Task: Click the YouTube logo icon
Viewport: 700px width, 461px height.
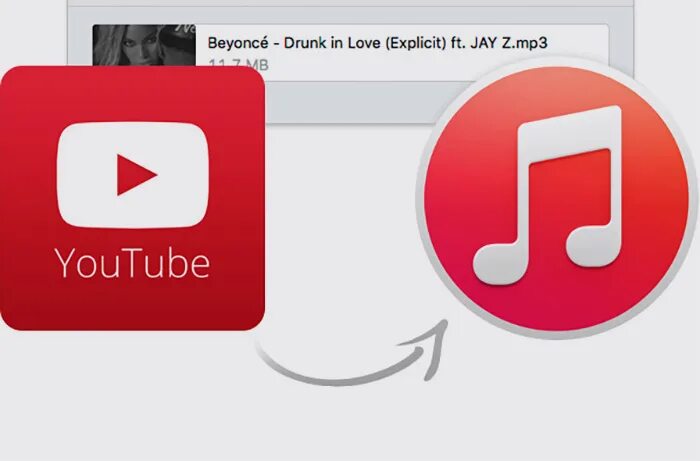Action: 132,198
